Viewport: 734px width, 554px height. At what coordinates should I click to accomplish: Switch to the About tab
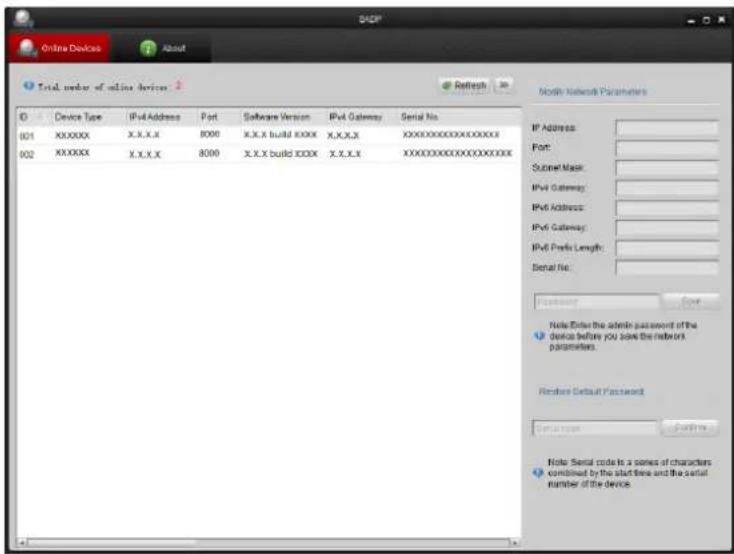[161, 48]
